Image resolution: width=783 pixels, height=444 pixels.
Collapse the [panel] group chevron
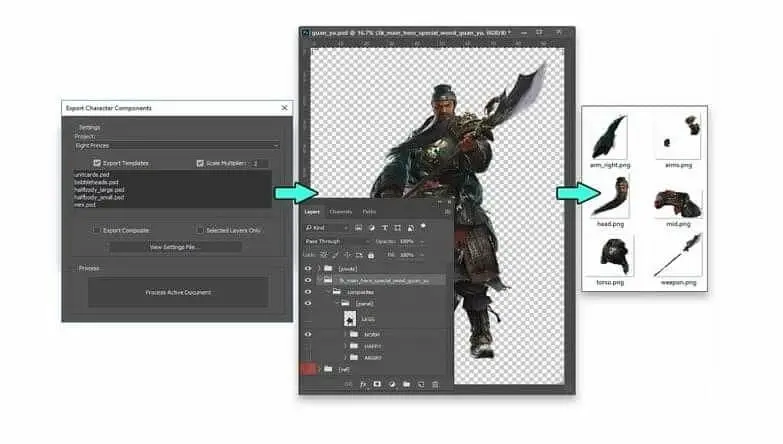tap(337, 303)
